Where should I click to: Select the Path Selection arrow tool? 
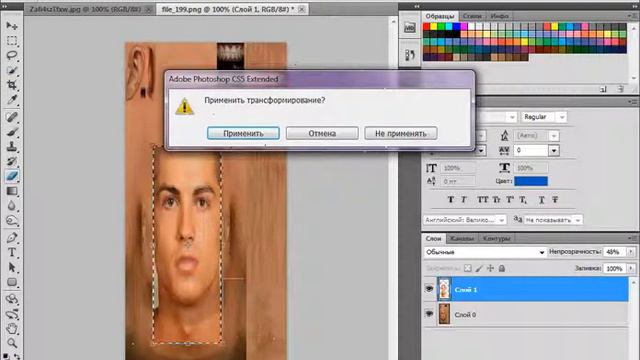(x=11, y=267)
